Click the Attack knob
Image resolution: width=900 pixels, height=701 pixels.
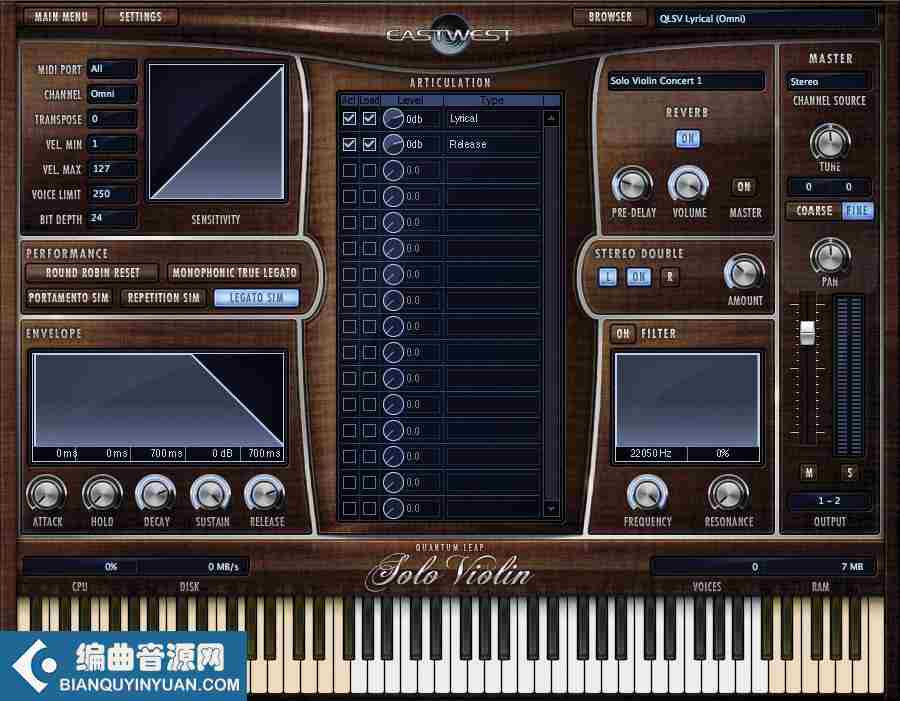[x=46, y=494]
